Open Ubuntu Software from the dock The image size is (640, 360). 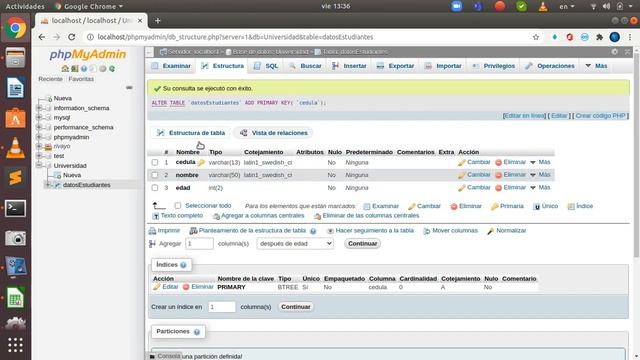click(x=16, y=118)
